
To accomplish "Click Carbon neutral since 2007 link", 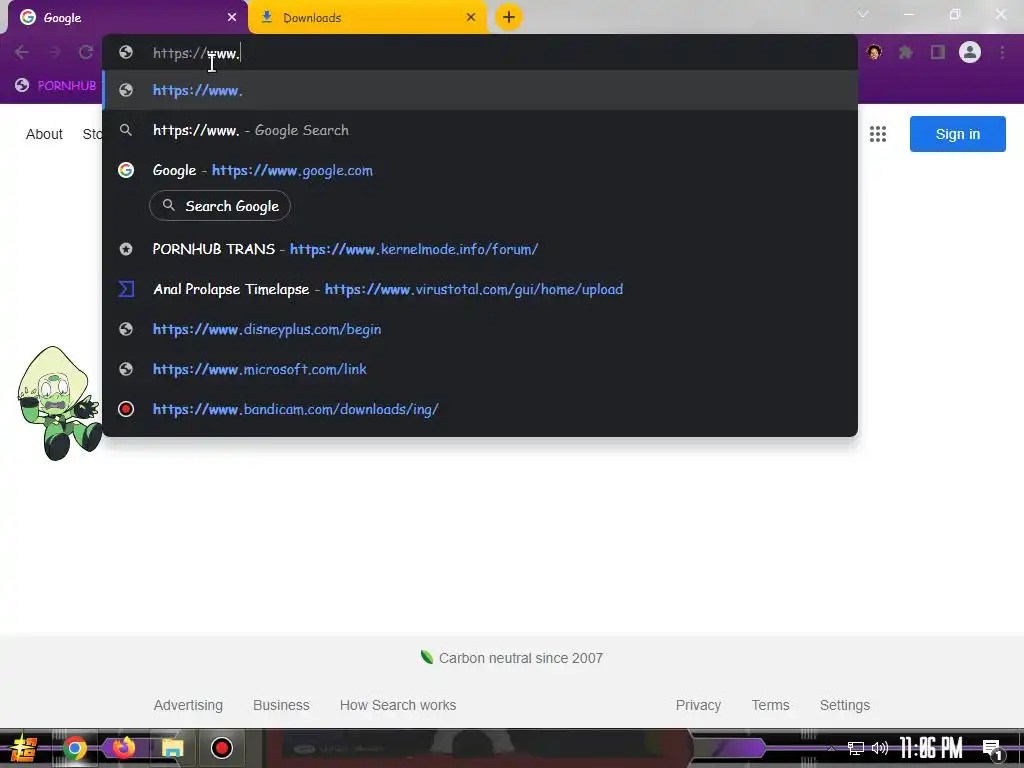I will tap(512, 658).
